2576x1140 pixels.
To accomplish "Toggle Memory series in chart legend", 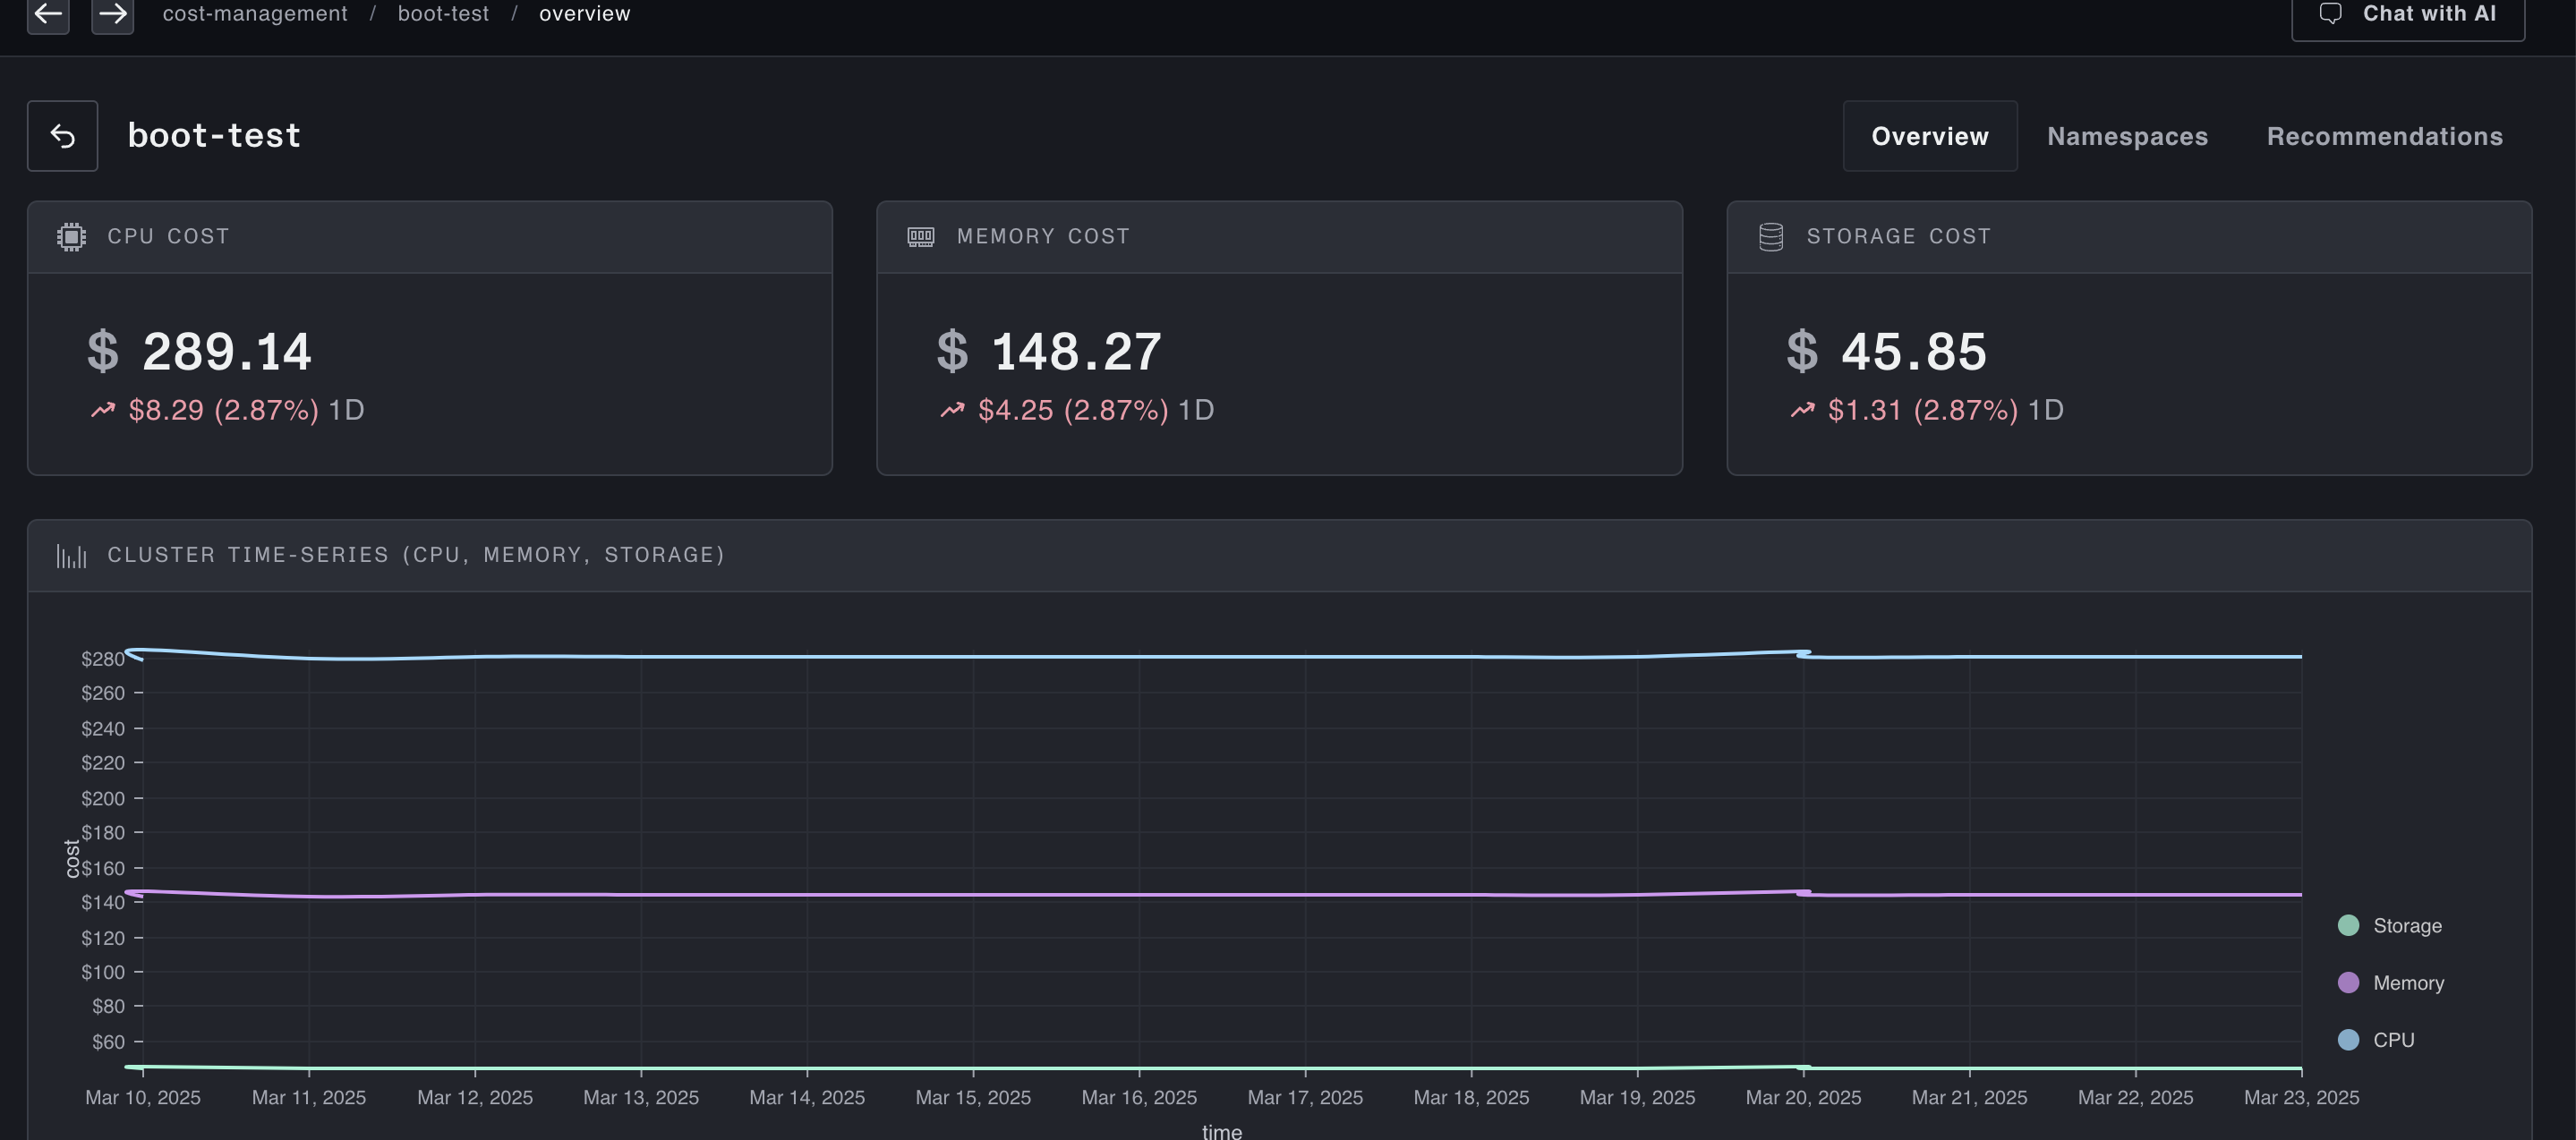I will pos(2390,983).
